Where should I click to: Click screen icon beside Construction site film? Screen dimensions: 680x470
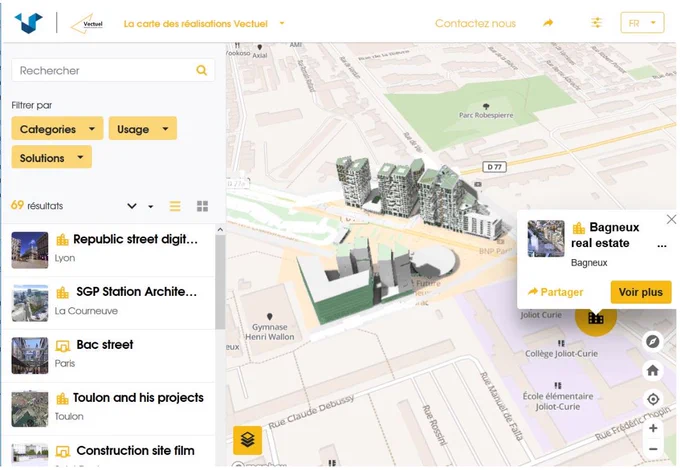pyautogui.click(x=62, y=452)
